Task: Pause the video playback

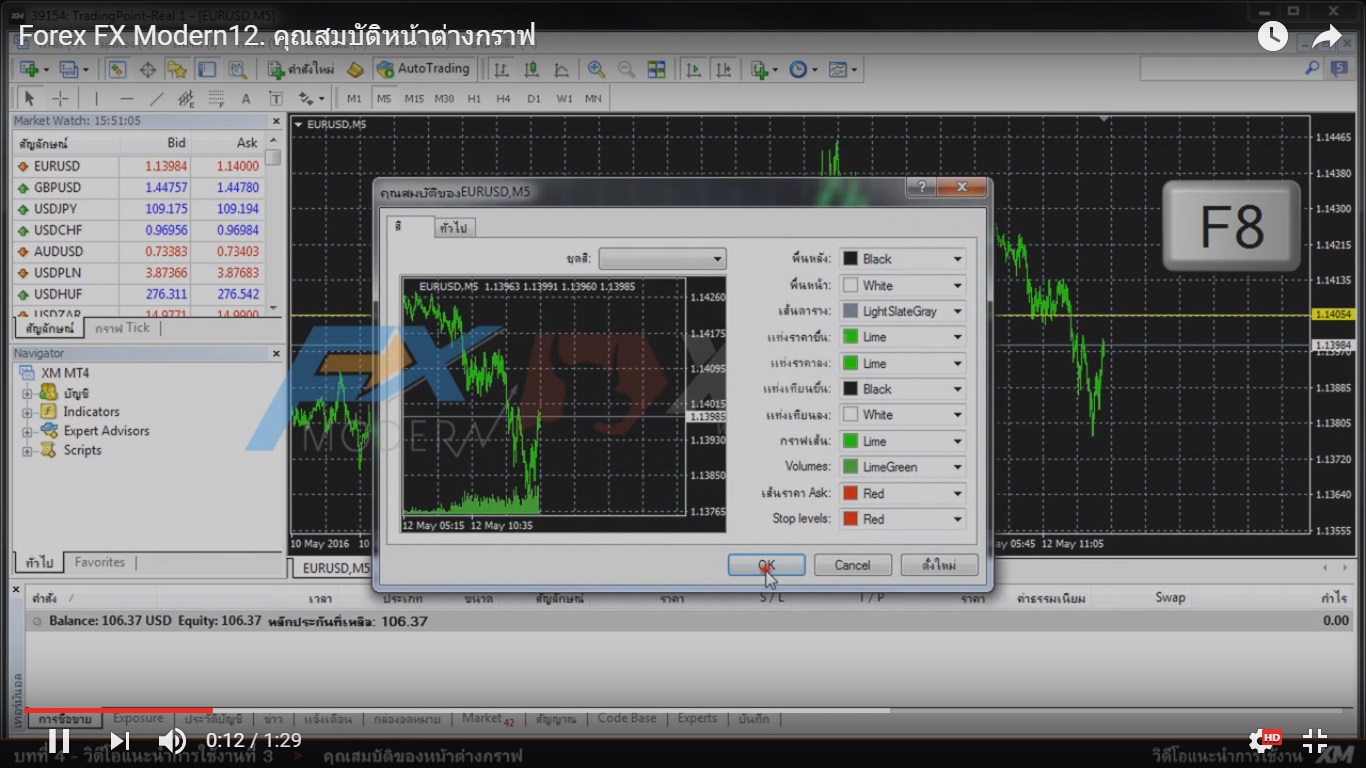Action: pyautogui.click(x=59, y=741)
